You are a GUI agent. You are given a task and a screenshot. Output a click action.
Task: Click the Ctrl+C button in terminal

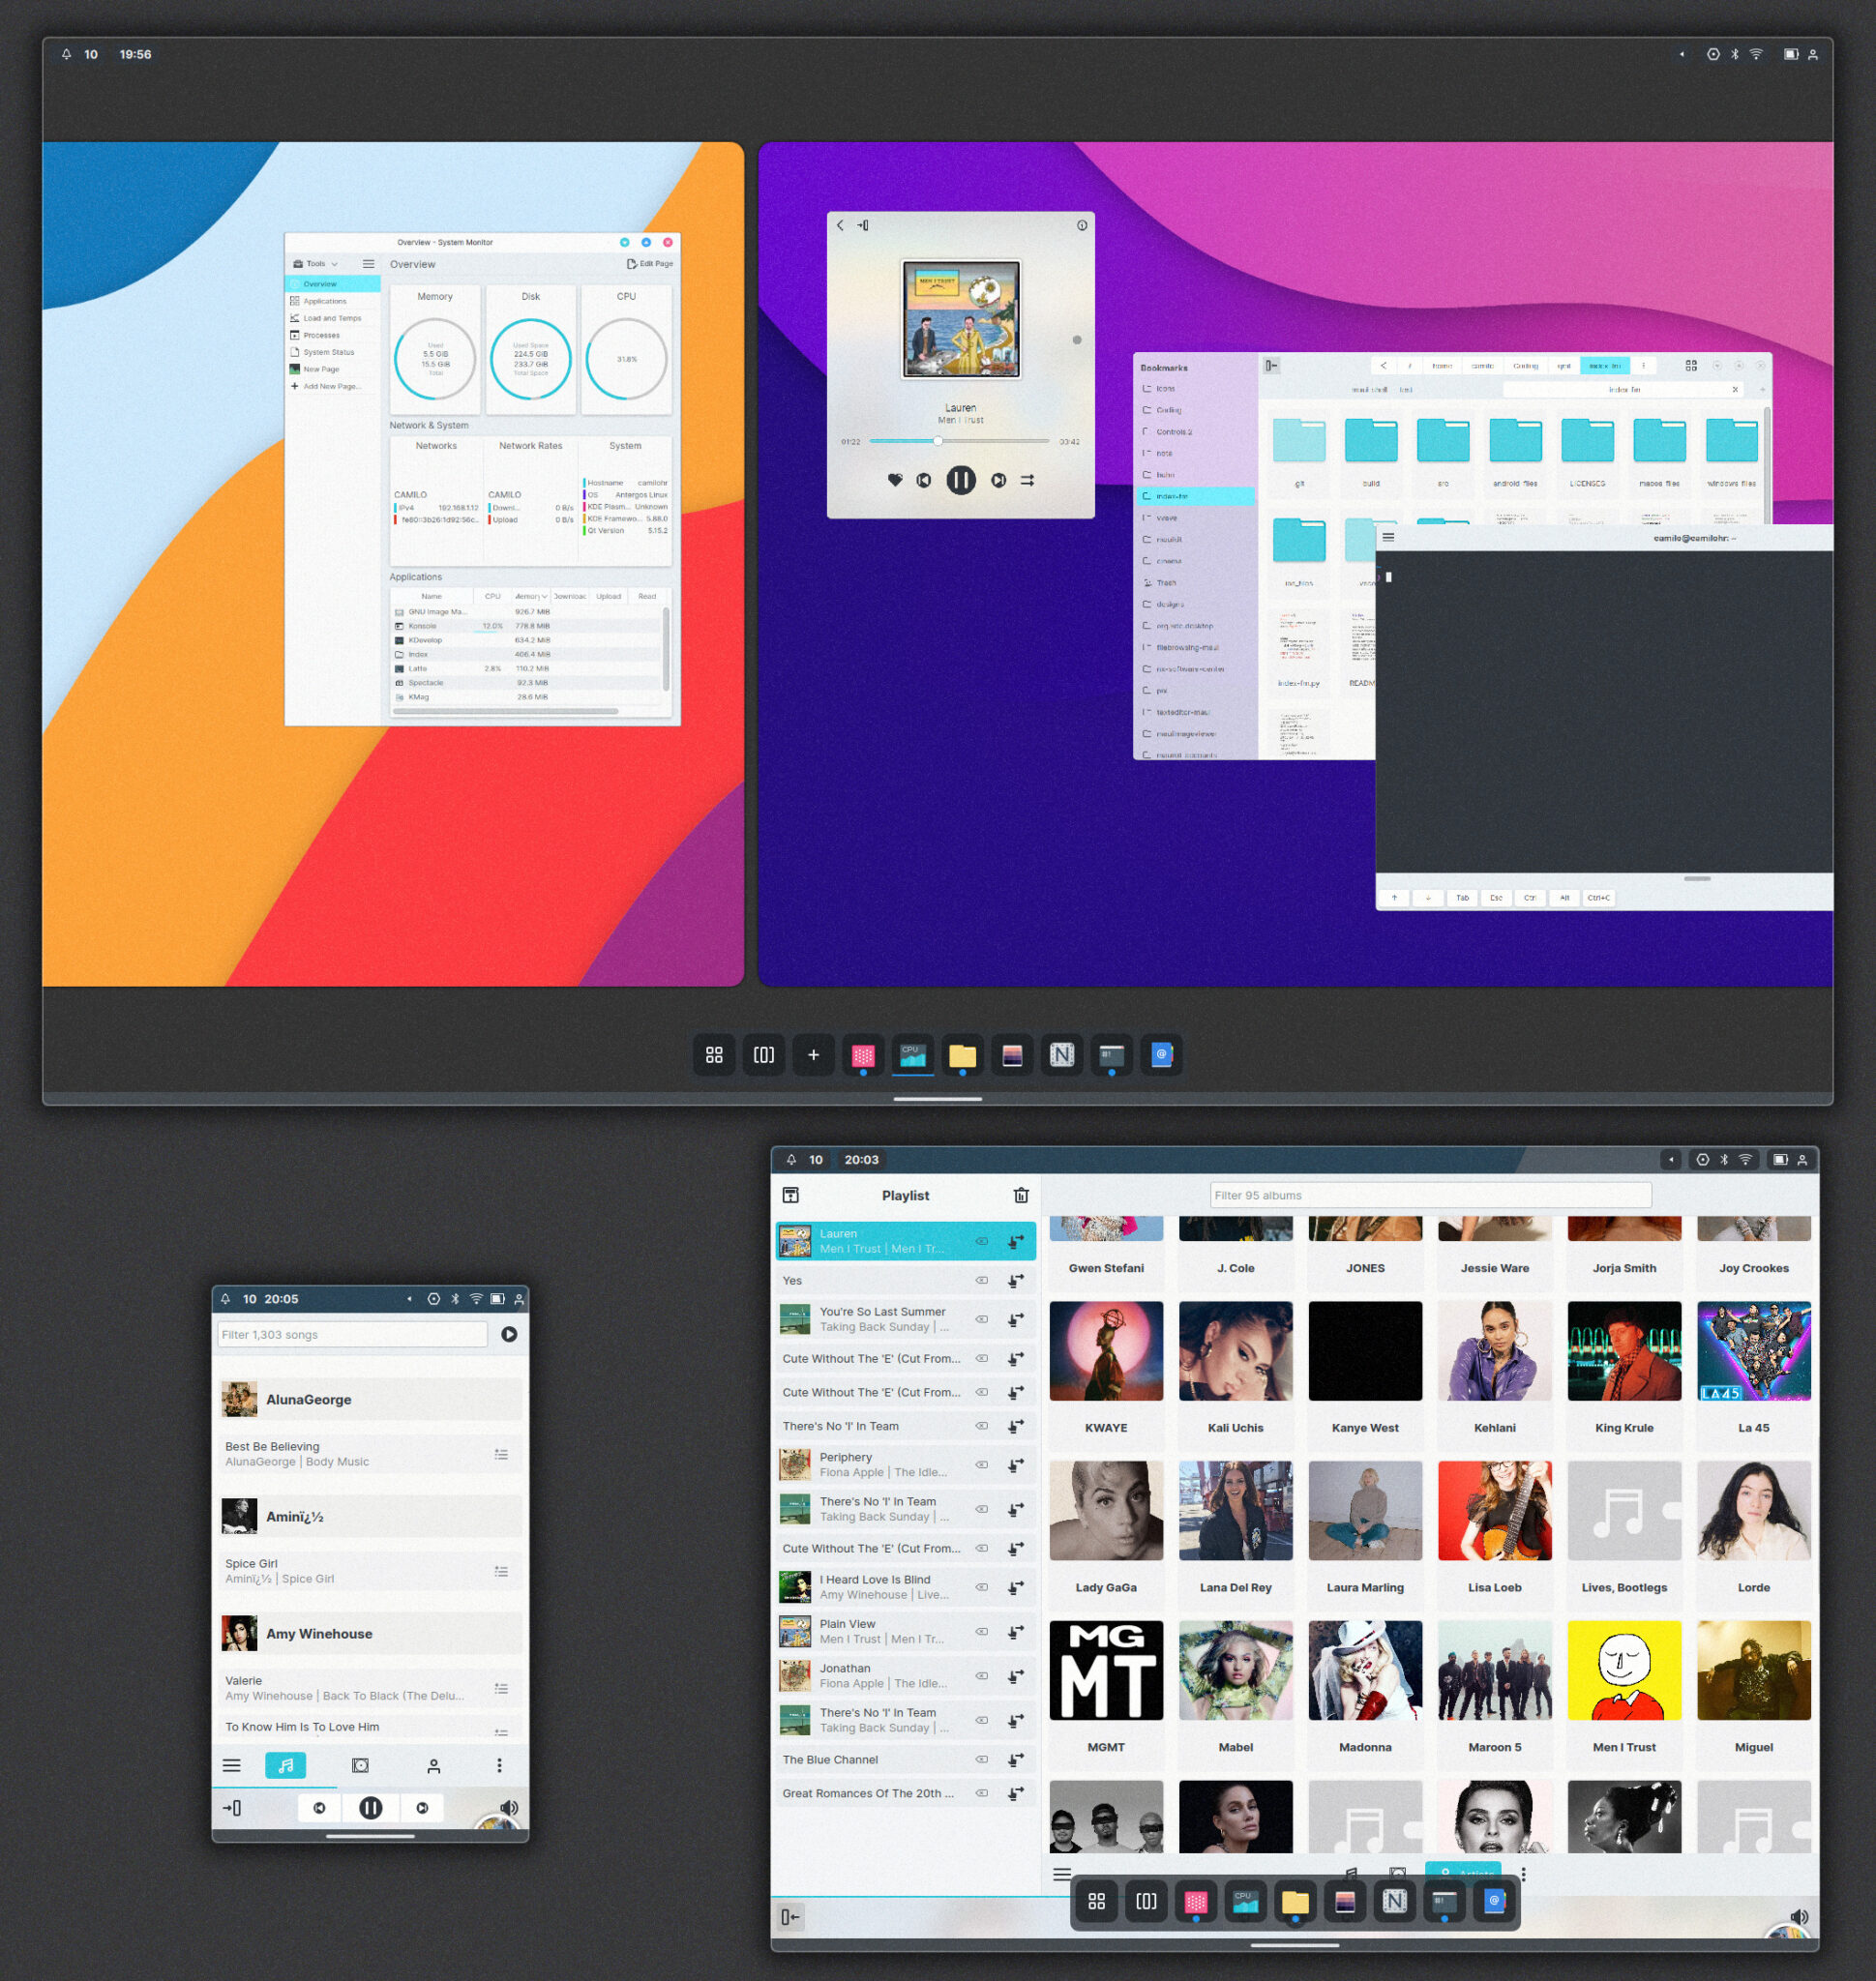(1599, 898)
